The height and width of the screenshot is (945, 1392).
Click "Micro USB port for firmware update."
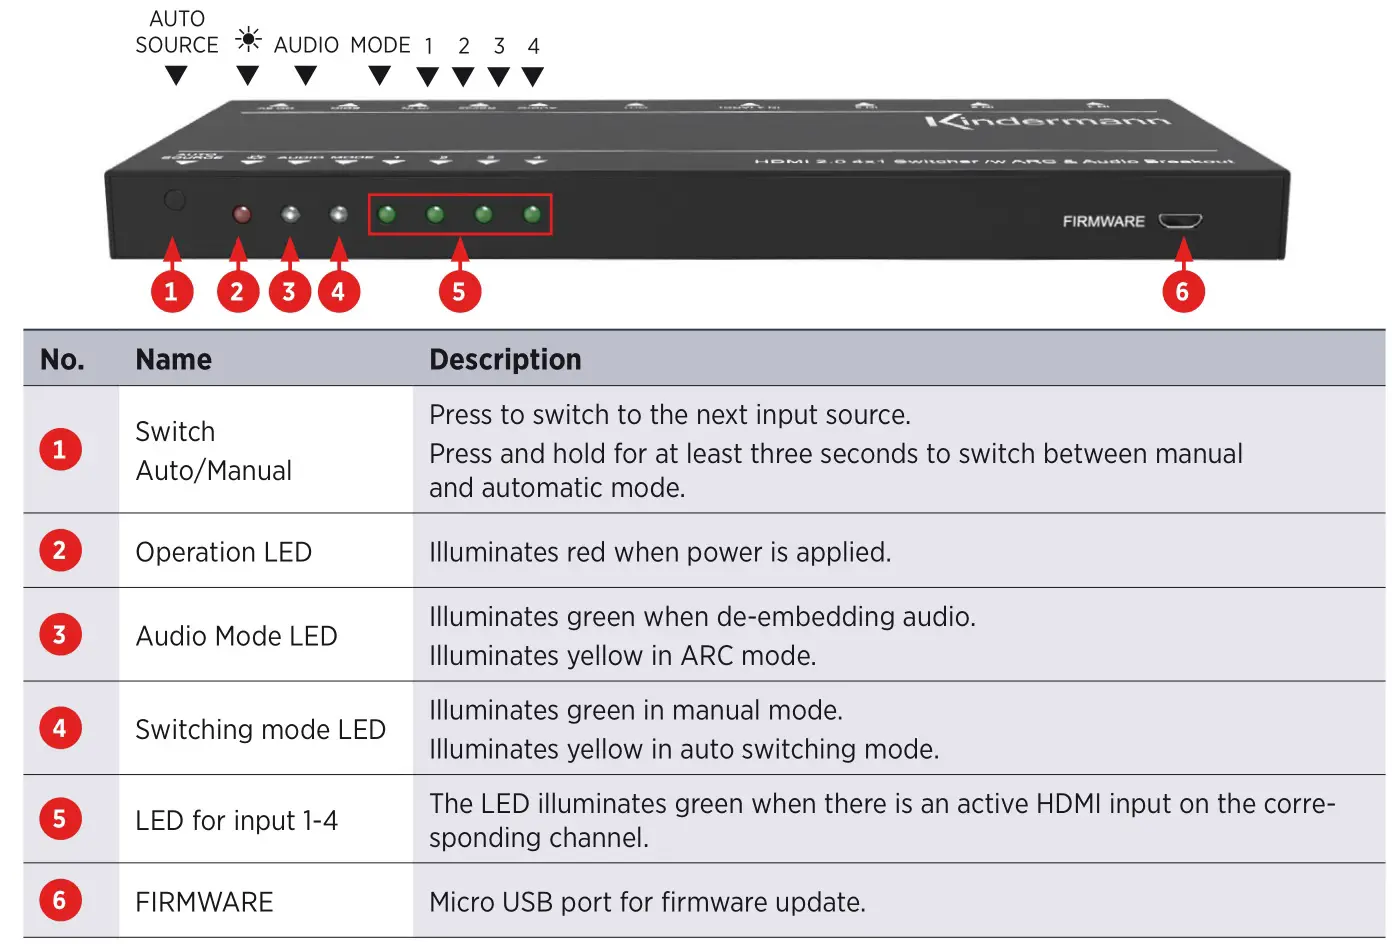point(647,902)
